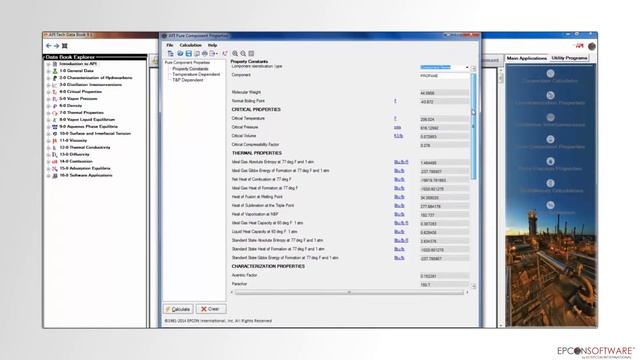This screenshot has height=360, width=640.
Task: Click the zoom in magnifier icon
Action: coord(235,53)
